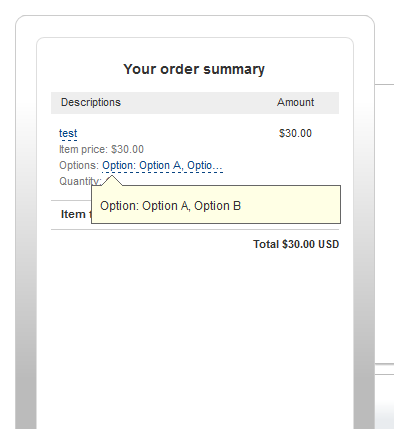Click the ellipsis ending the options link
Screen dimensions: 394x429
pyautogui.click(x=218, y=166)
